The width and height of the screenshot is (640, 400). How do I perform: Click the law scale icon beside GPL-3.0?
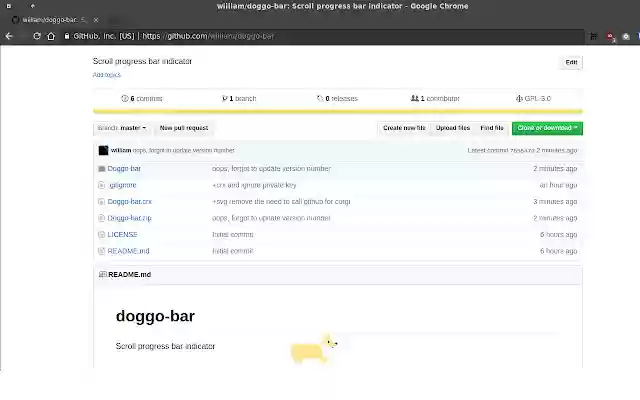click(x=519, y=98)
